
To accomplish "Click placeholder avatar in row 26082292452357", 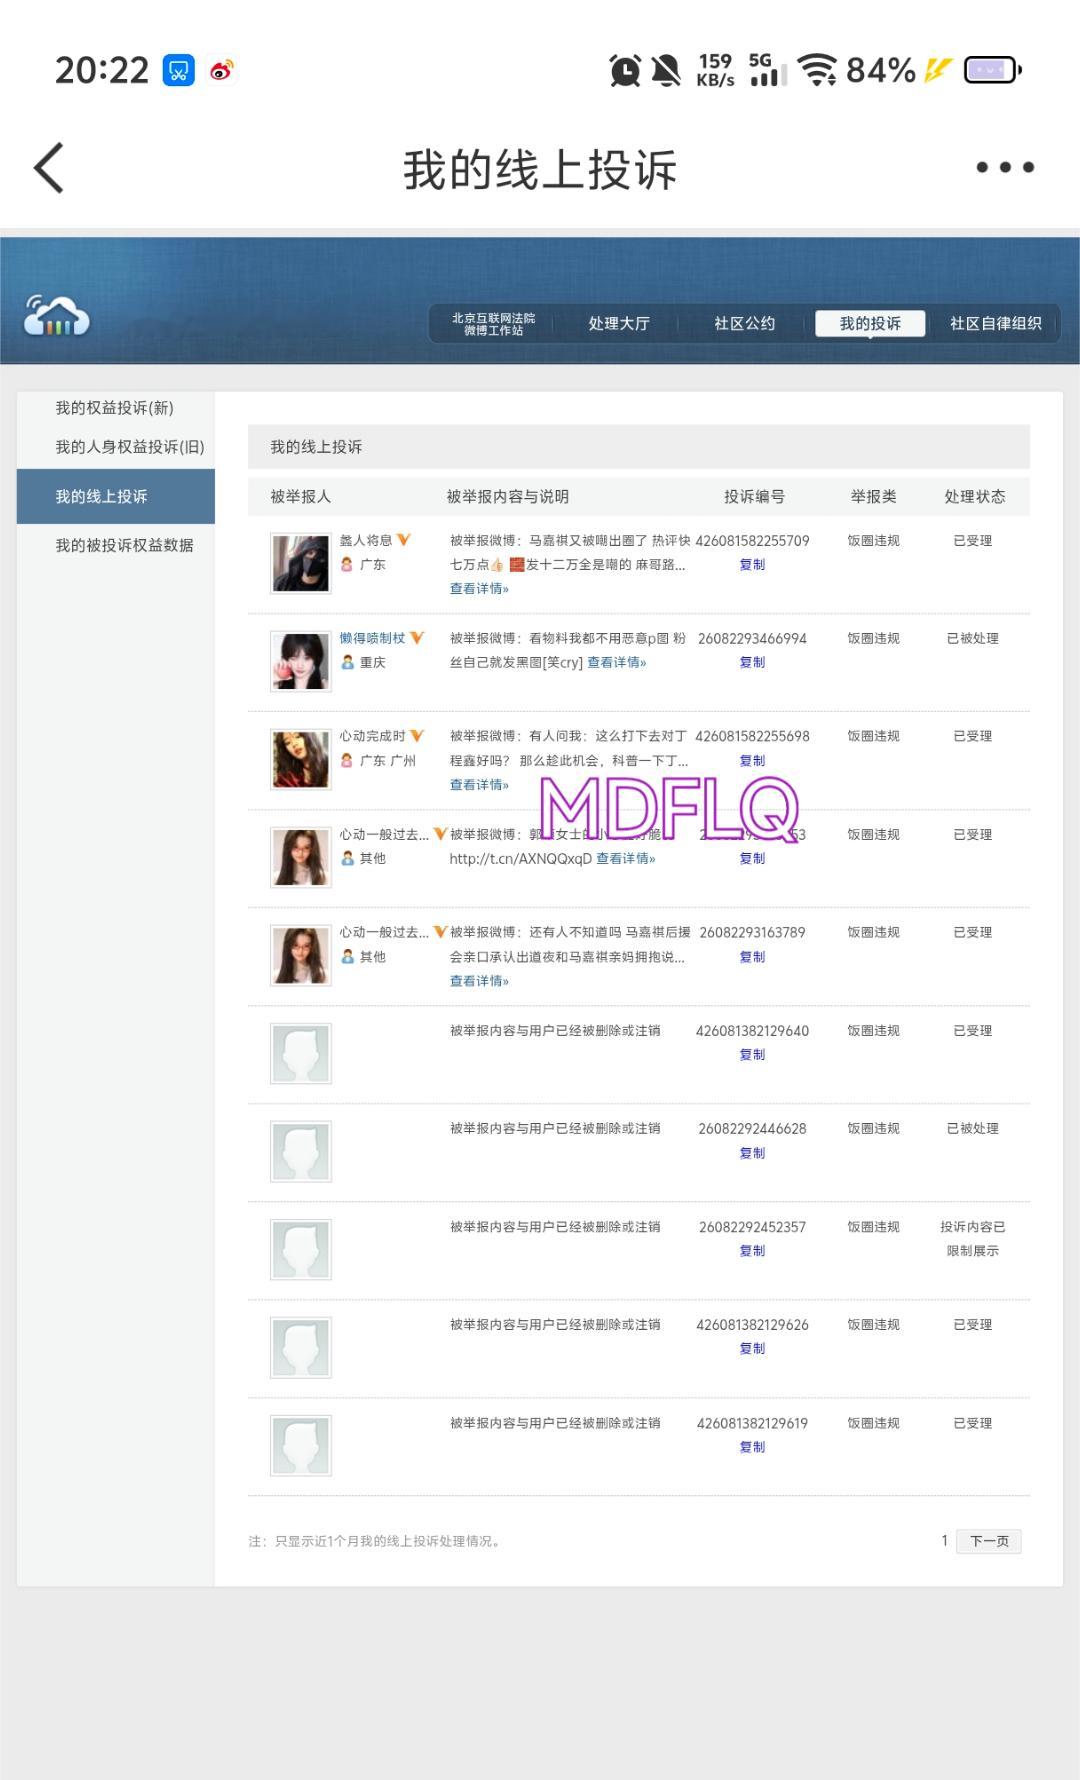I will point(300,1249).
